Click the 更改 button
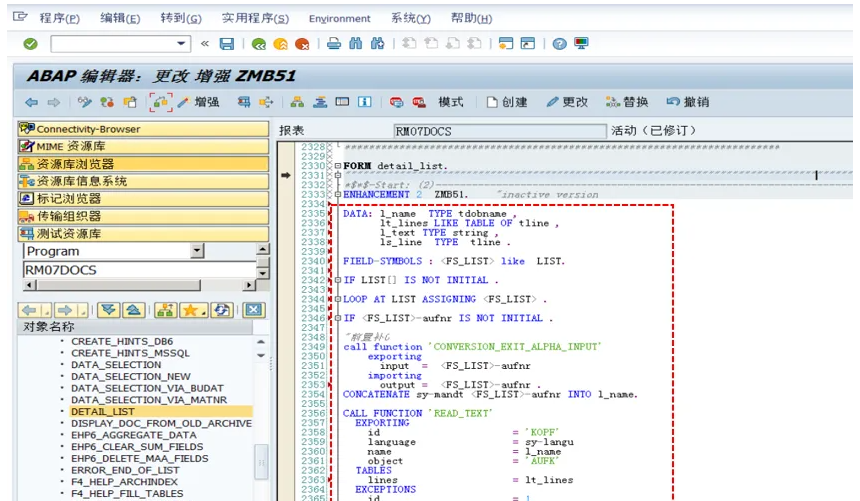 click(567, 102)
